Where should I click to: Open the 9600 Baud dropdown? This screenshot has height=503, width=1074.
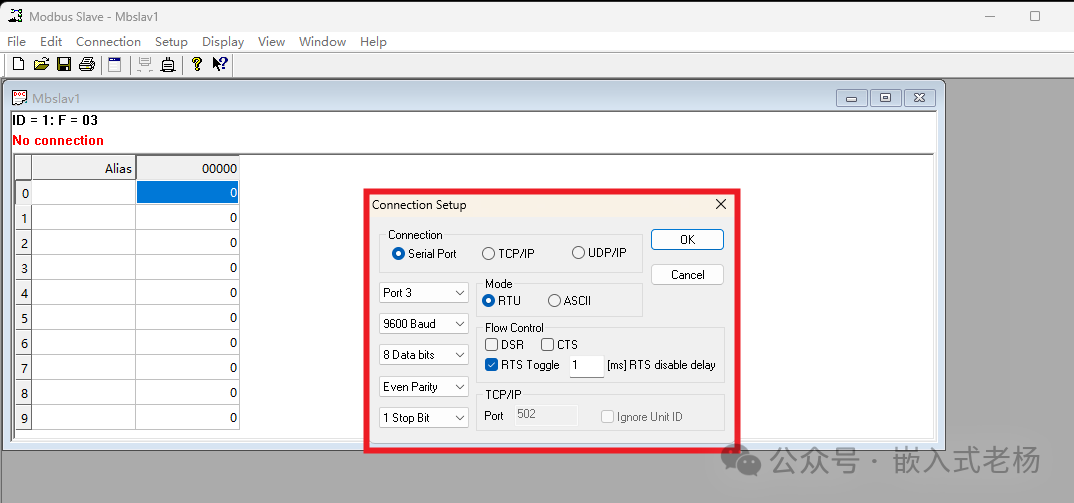coord(423,323)
